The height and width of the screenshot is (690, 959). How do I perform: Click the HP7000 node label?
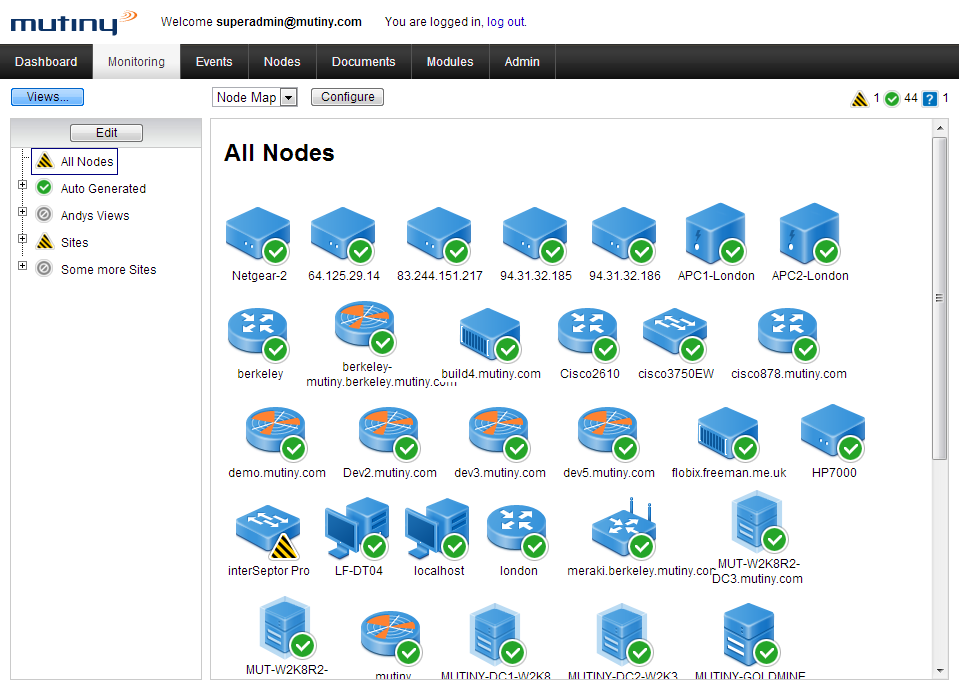(x=834, y=473)
